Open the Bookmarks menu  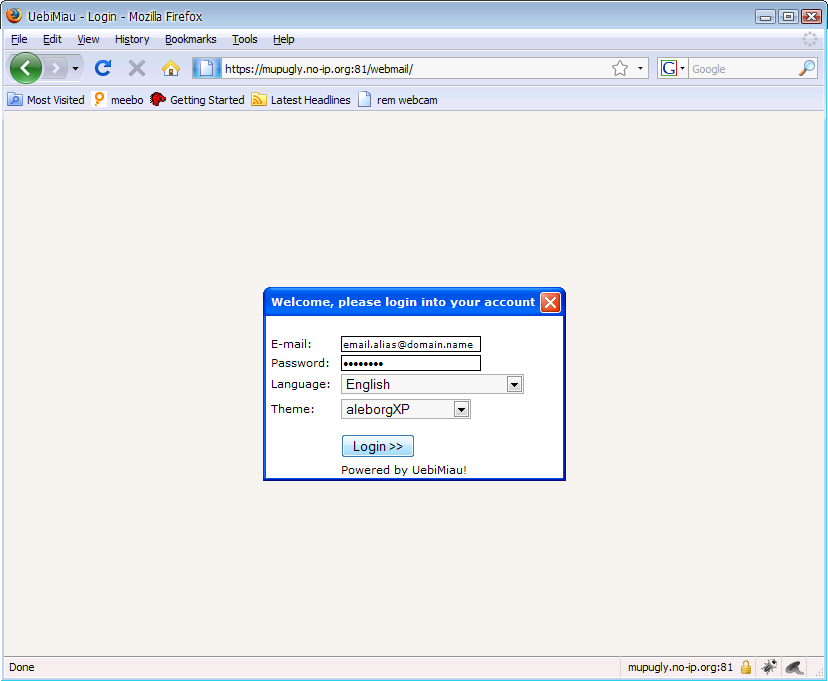pyautogui.click(x=190, y=39)
